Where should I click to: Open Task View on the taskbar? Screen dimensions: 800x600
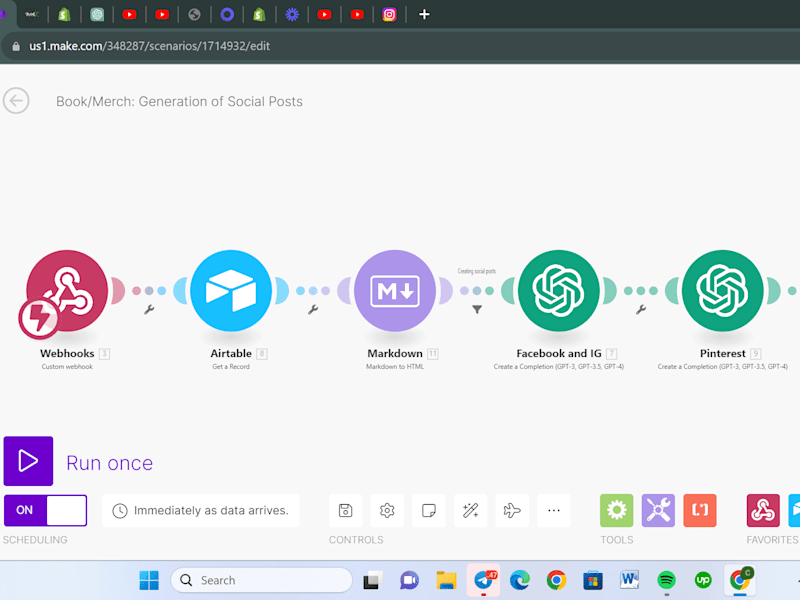(373, 580)
